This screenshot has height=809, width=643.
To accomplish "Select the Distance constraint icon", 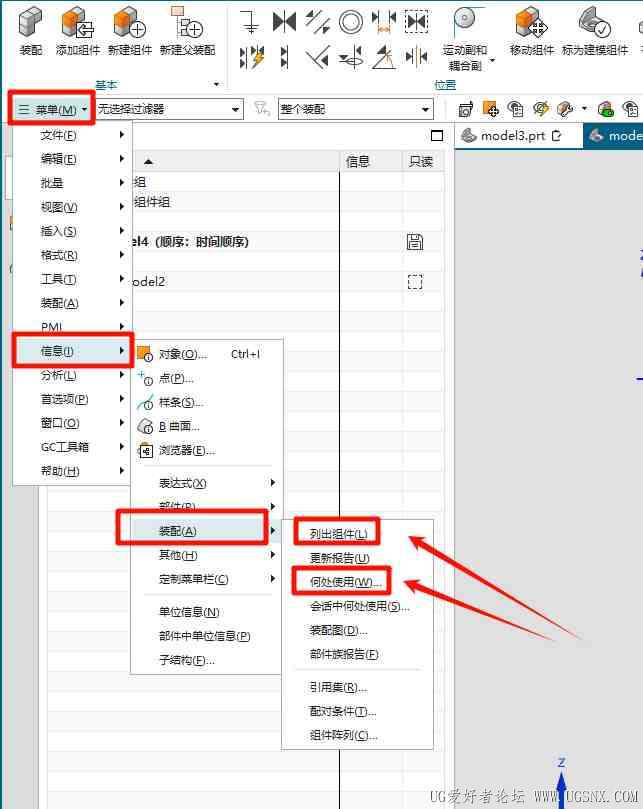I will (383, 22).
